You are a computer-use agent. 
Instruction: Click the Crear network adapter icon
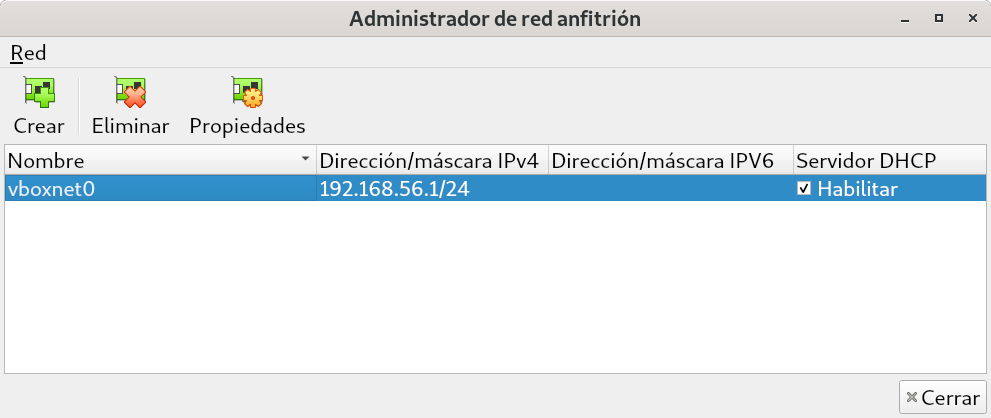[x=39, y=92]
